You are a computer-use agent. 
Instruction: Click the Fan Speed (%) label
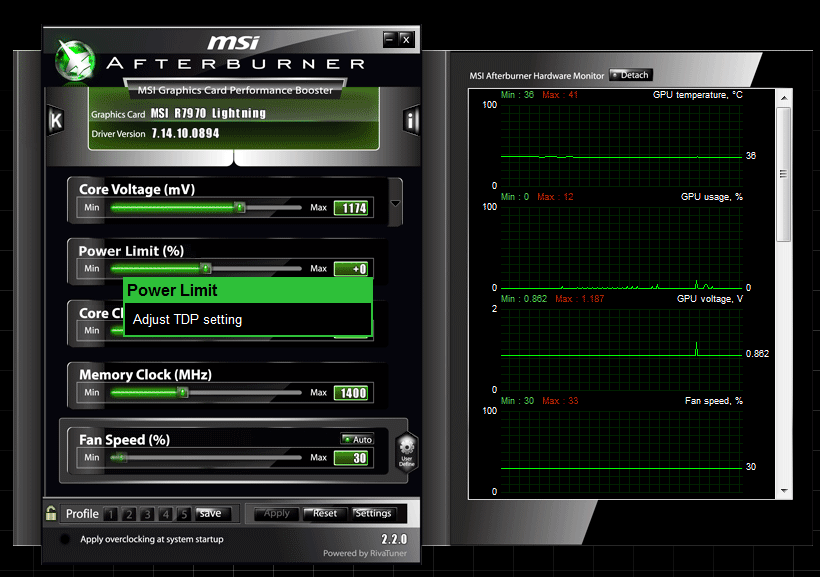pos(124,440)
